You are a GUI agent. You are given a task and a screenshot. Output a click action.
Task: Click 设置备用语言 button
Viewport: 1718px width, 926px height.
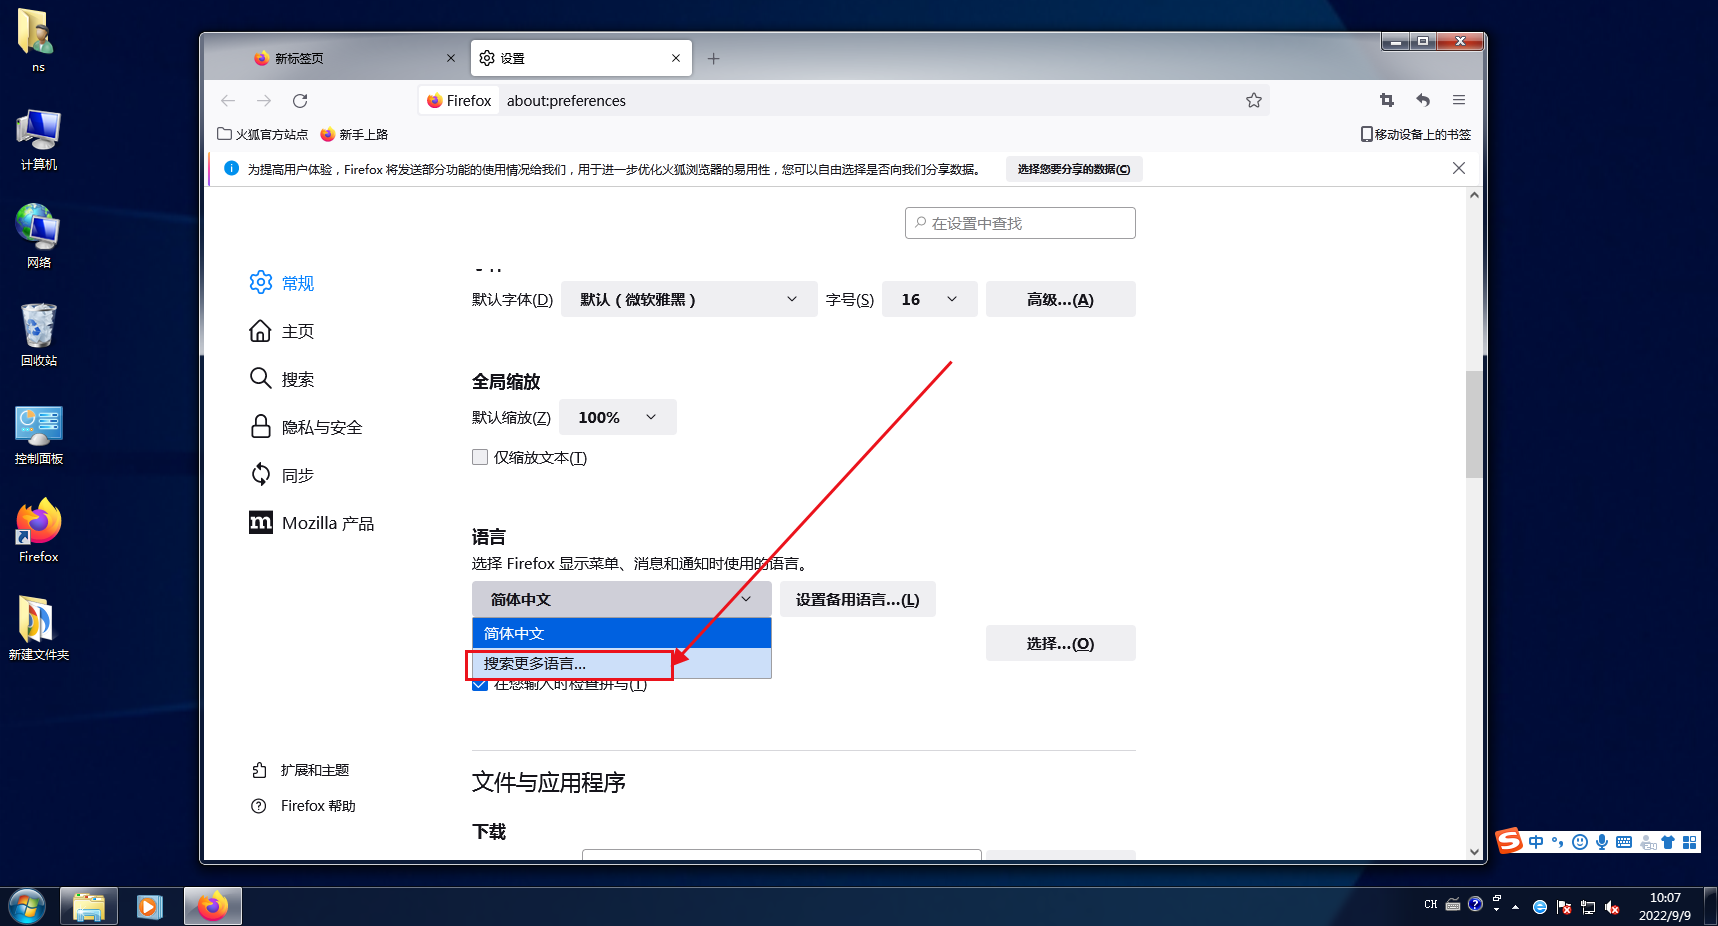click(857, 599)
